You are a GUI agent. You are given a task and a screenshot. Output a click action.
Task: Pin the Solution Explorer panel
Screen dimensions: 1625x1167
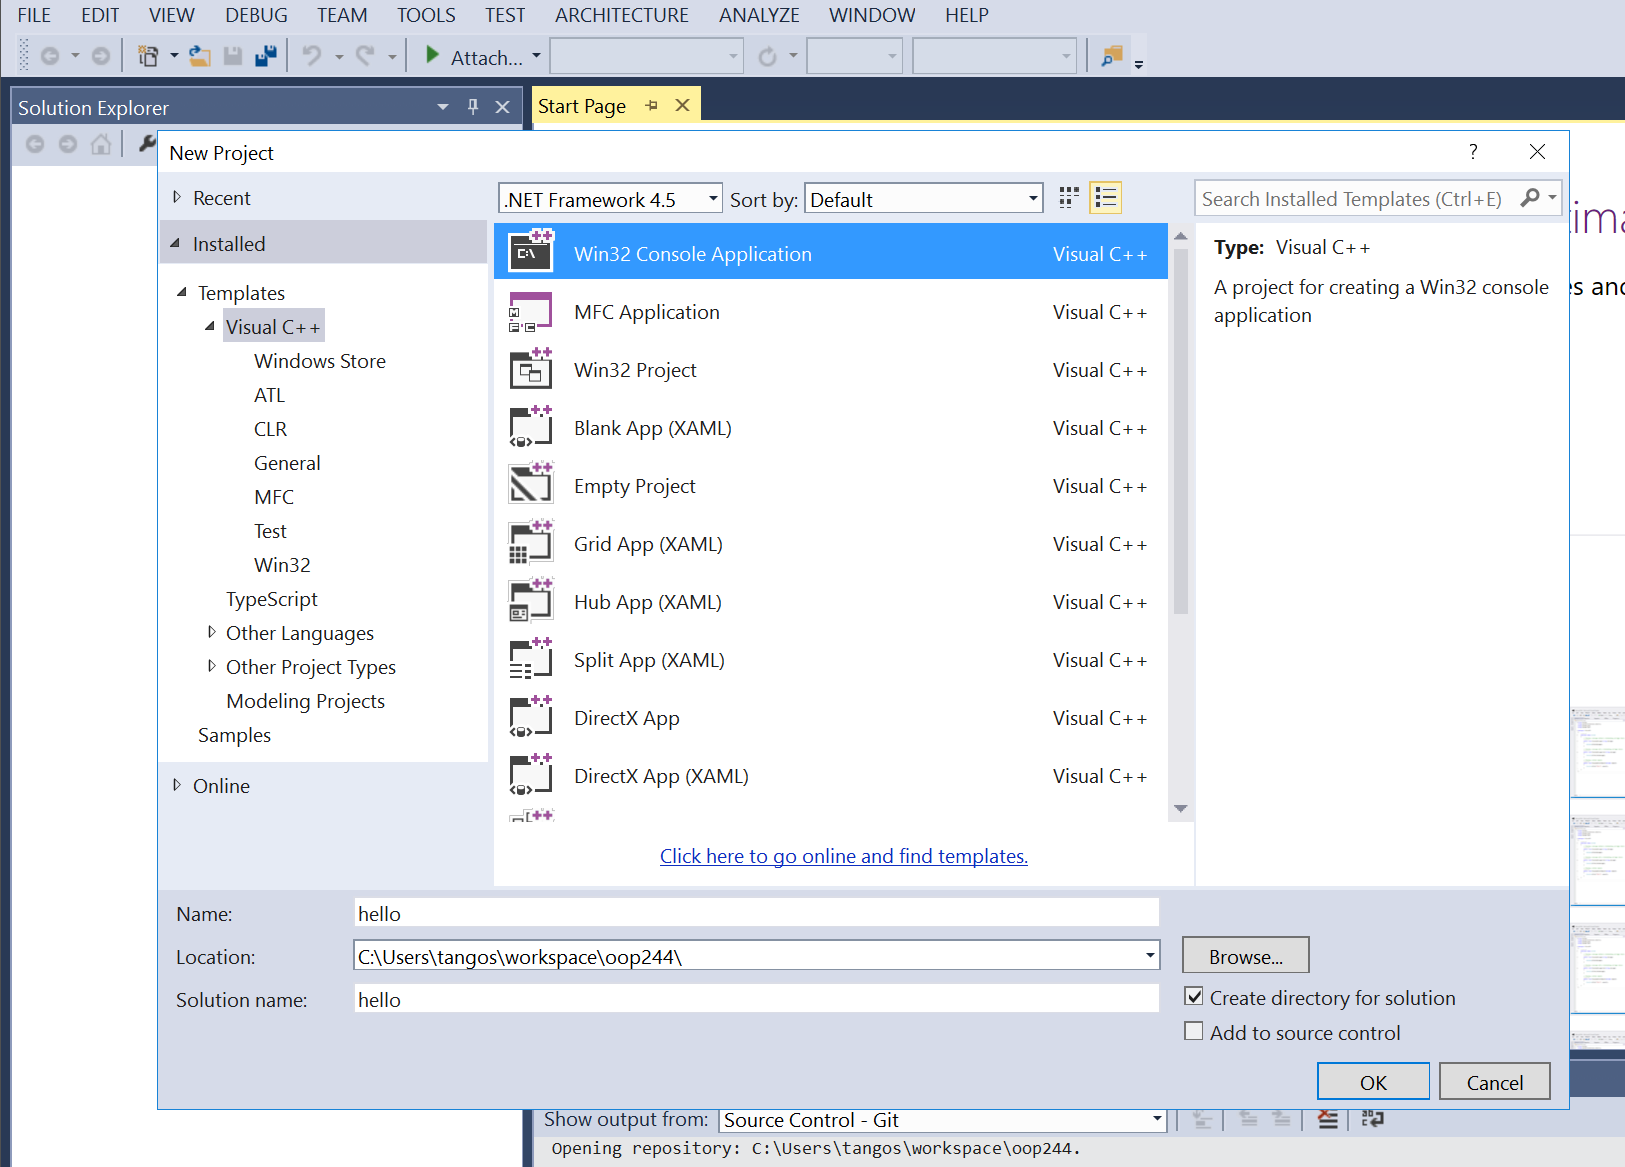pos(473,107)
